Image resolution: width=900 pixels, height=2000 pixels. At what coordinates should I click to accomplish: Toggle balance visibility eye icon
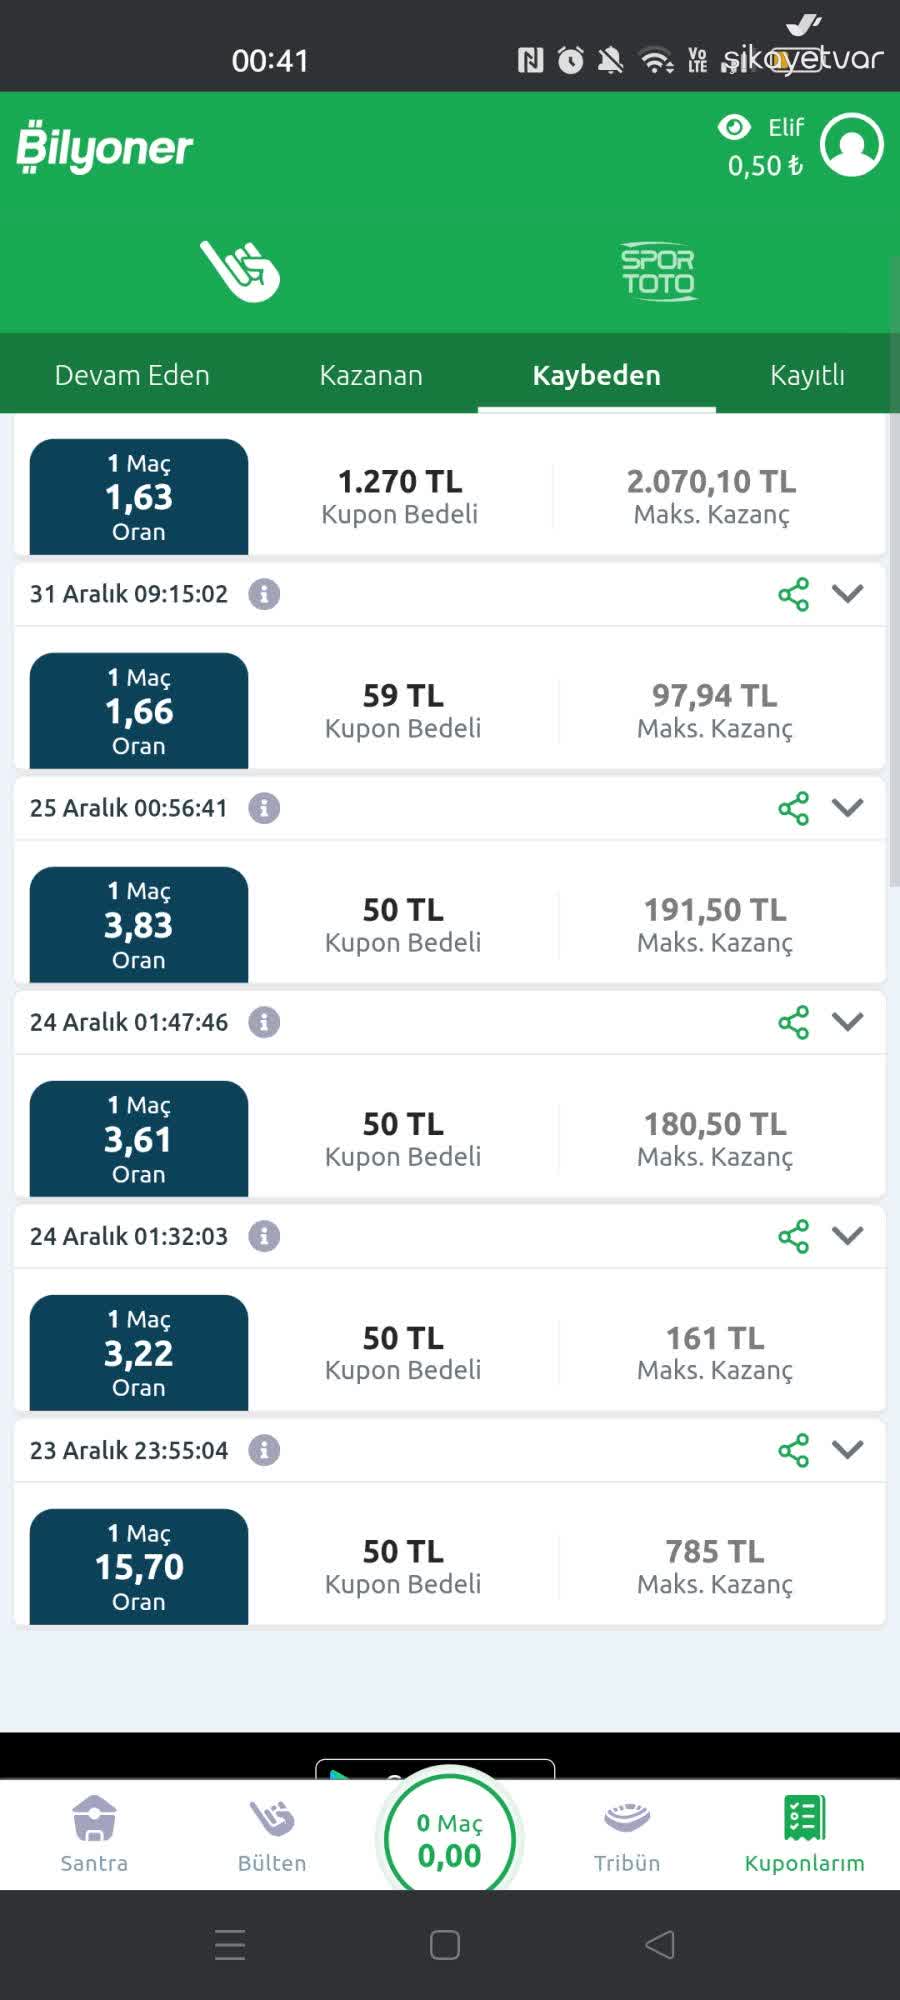click(x=734, y=127)
